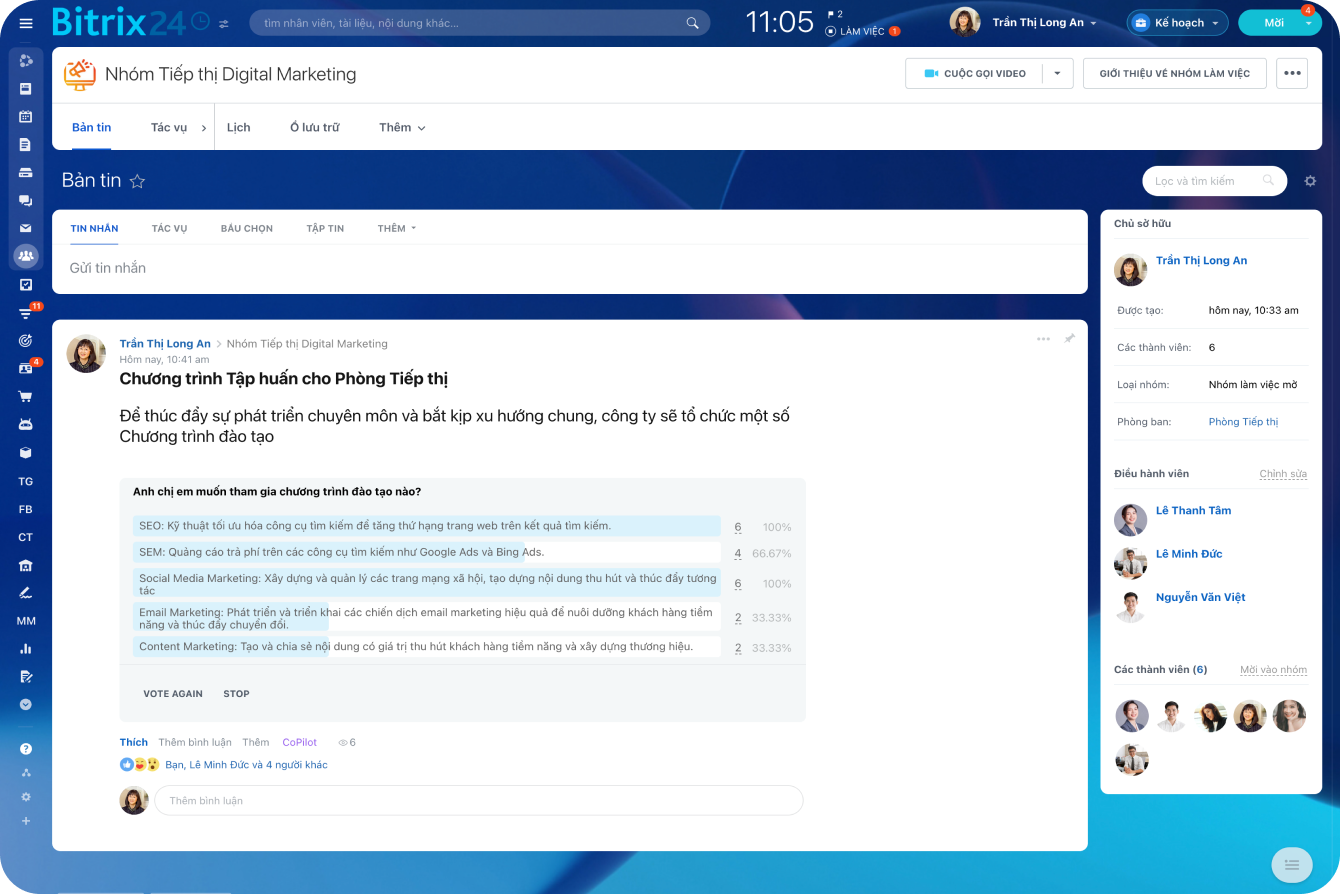Select the Bầu chọn post tab
The height and width of the screenshot is (894, 1340).
[246, 229]
